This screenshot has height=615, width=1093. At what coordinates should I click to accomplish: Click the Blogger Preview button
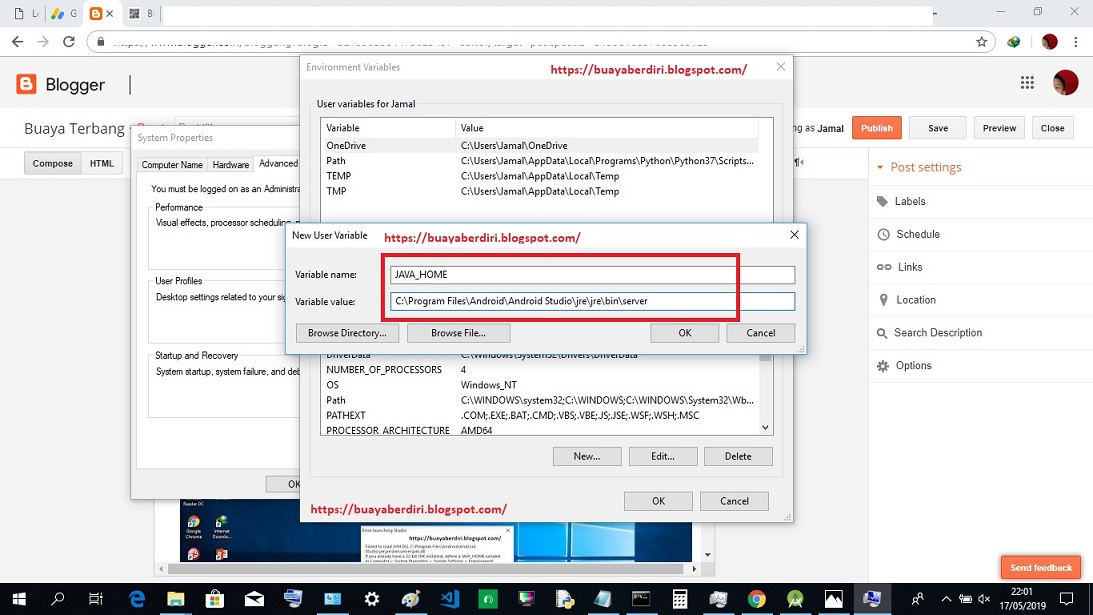point(999,128)
